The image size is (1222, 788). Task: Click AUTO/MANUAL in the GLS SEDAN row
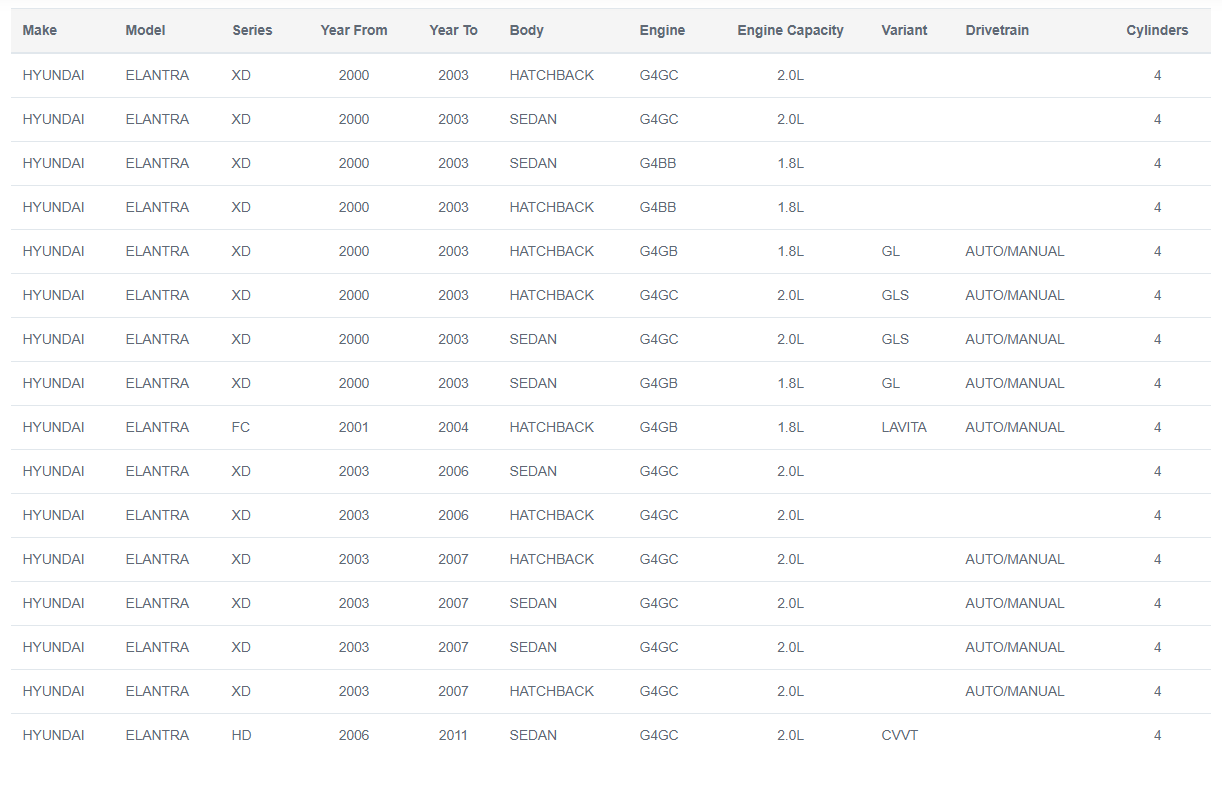[1015, 339]
